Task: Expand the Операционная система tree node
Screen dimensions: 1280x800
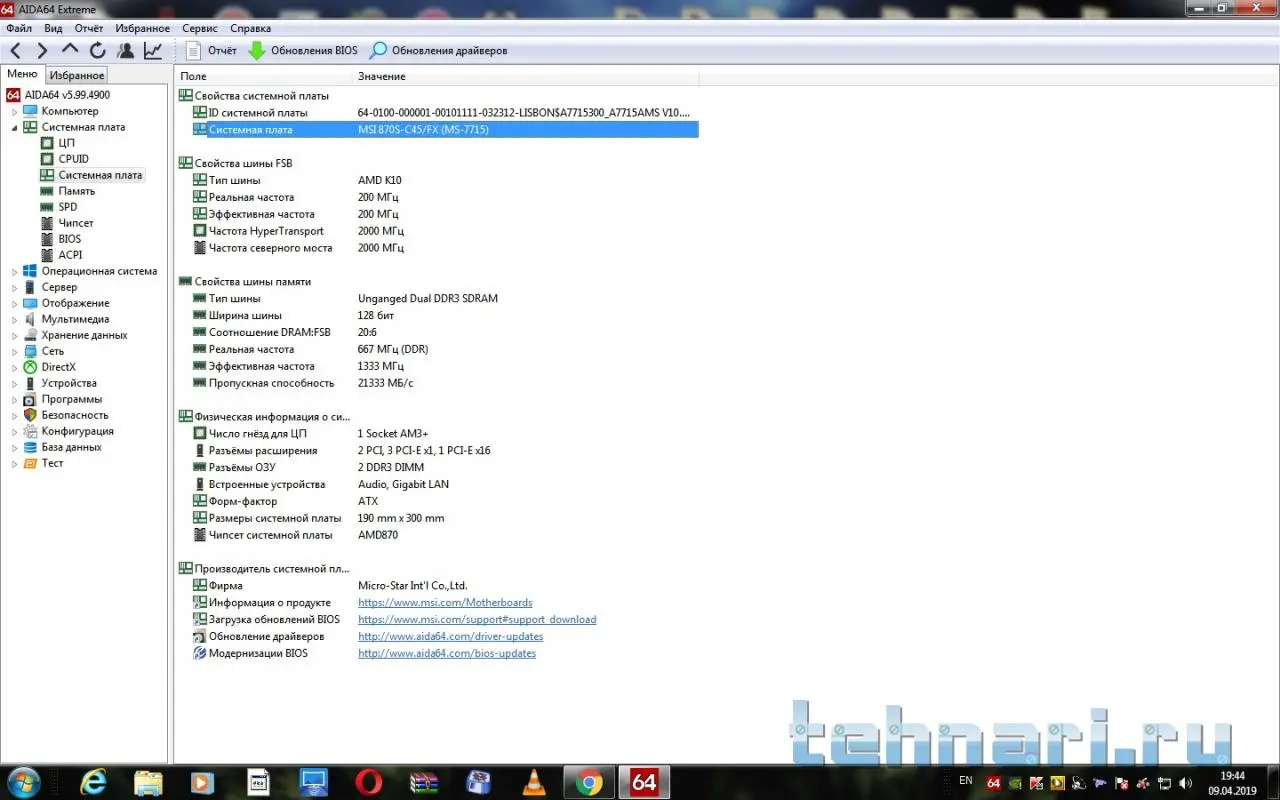Action: pos(15,271)
